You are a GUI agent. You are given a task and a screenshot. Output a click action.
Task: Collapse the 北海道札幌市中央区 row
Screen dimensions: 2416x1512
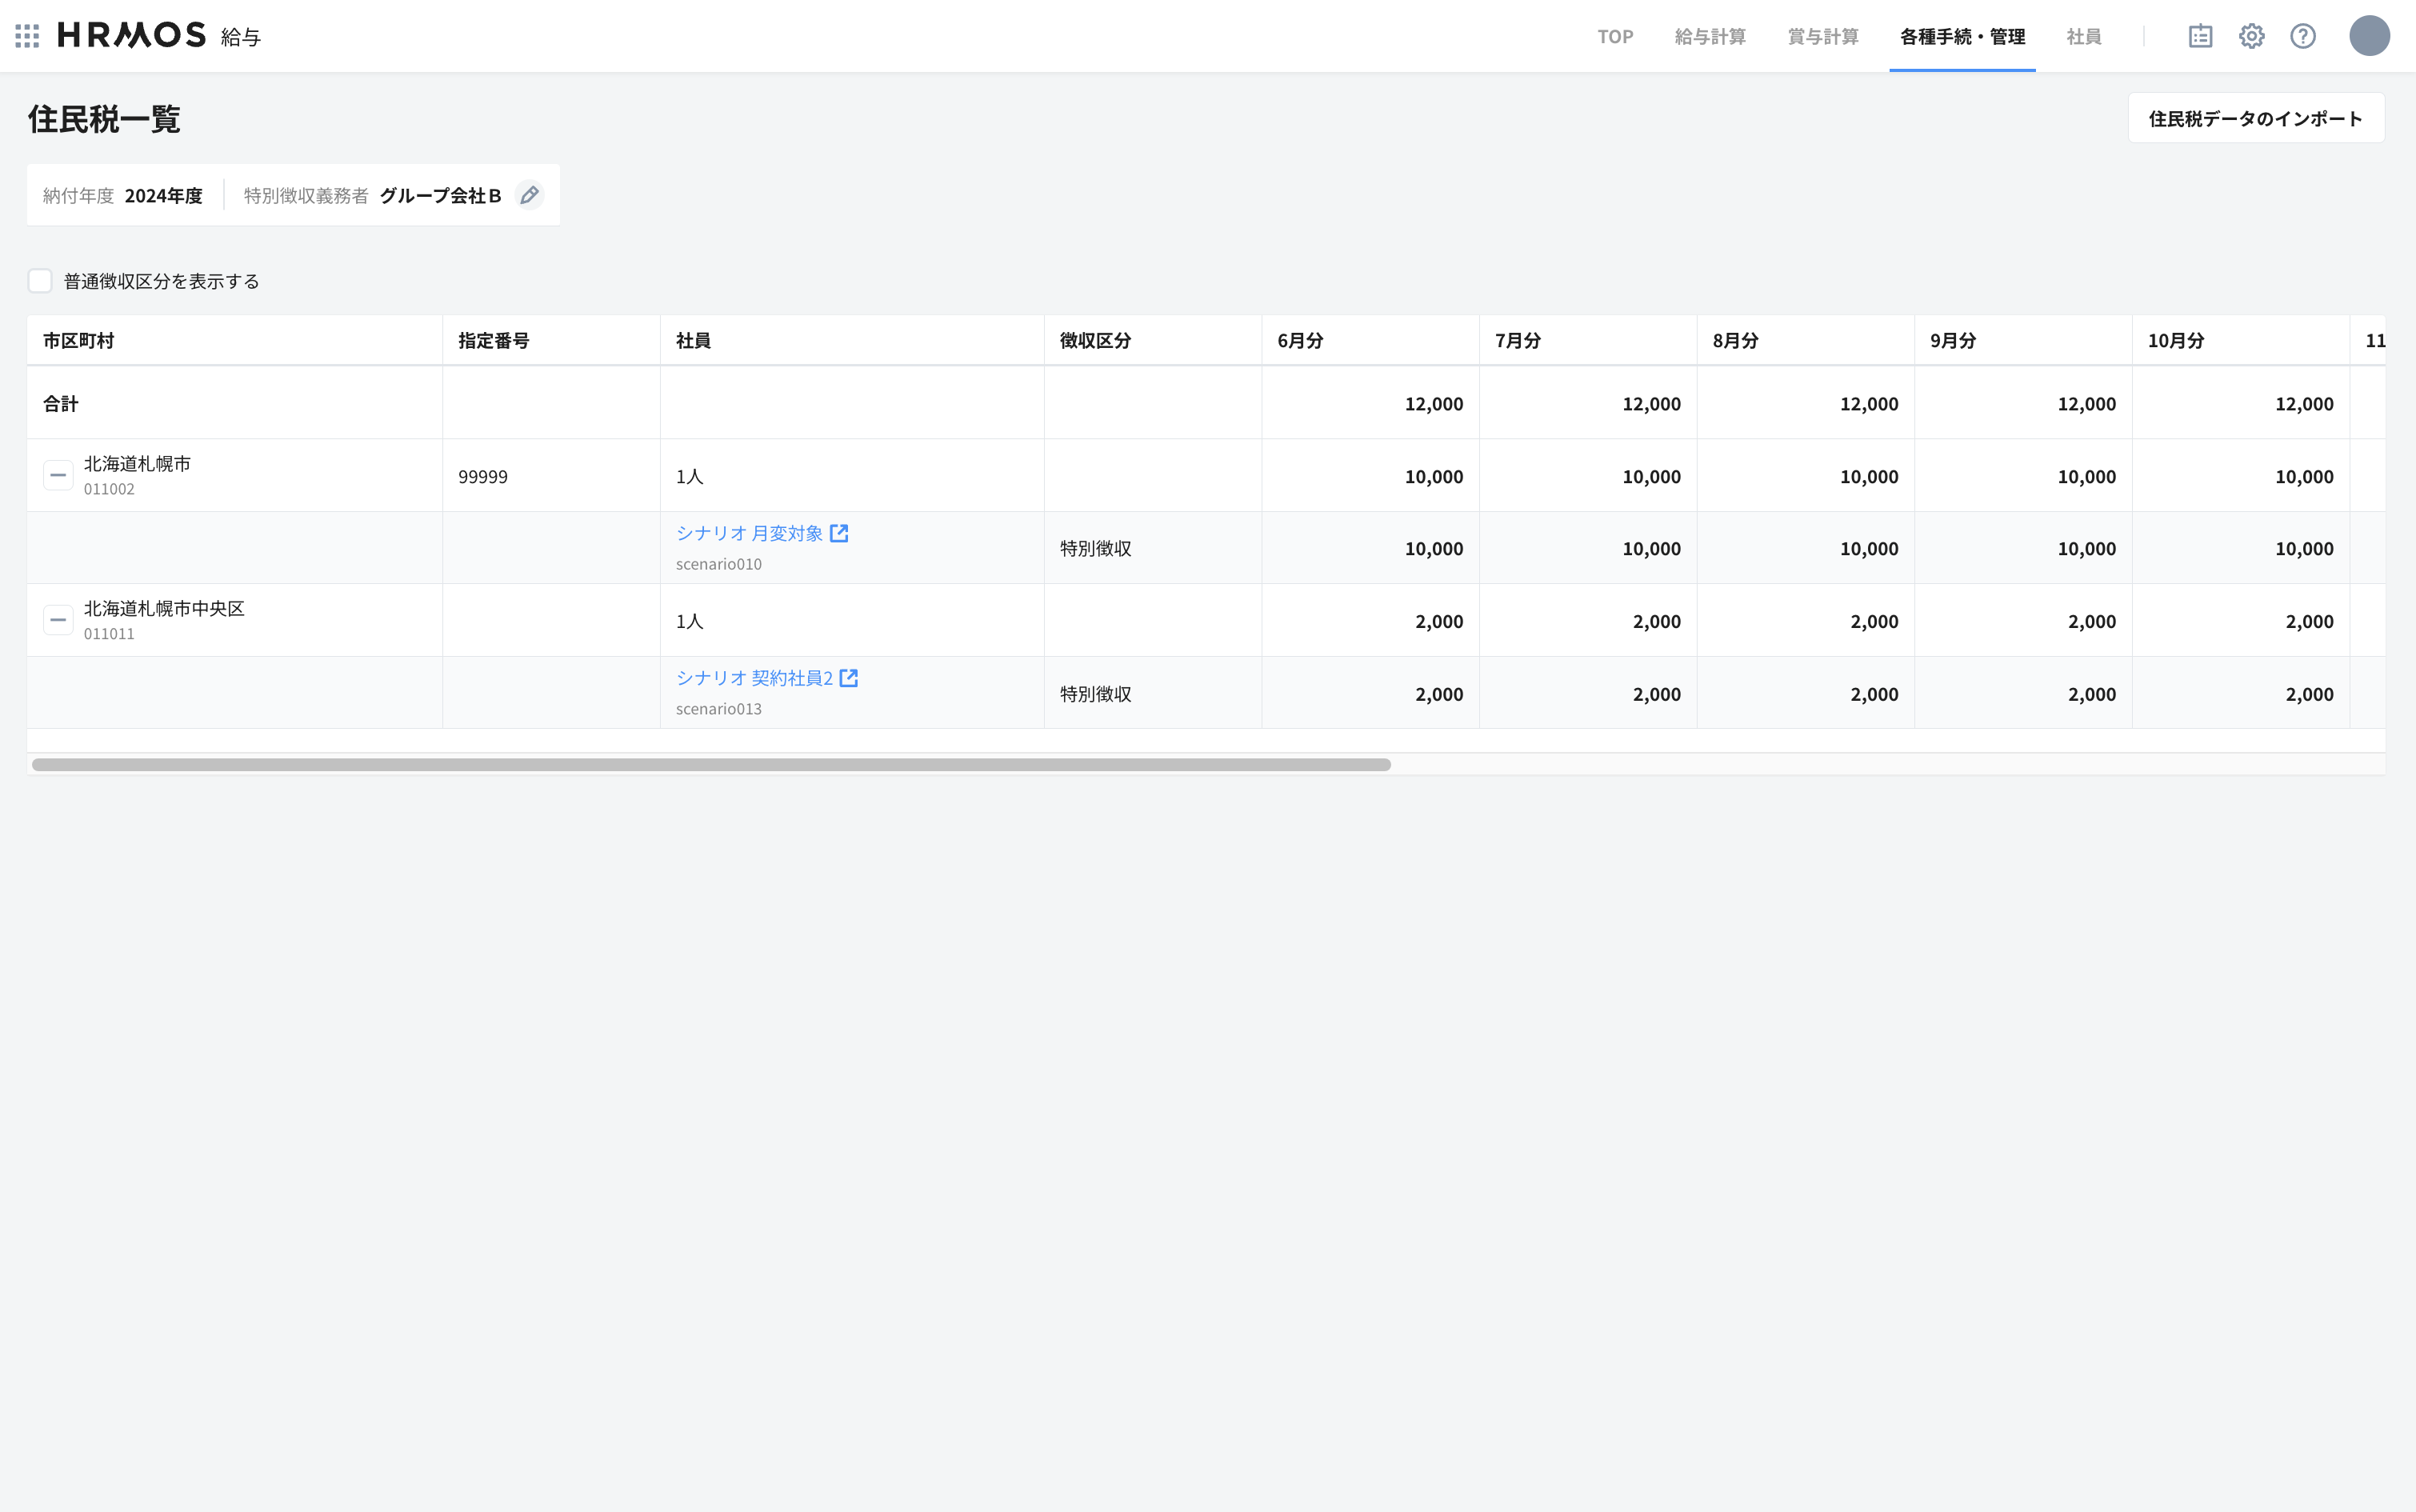coord(58,620)
